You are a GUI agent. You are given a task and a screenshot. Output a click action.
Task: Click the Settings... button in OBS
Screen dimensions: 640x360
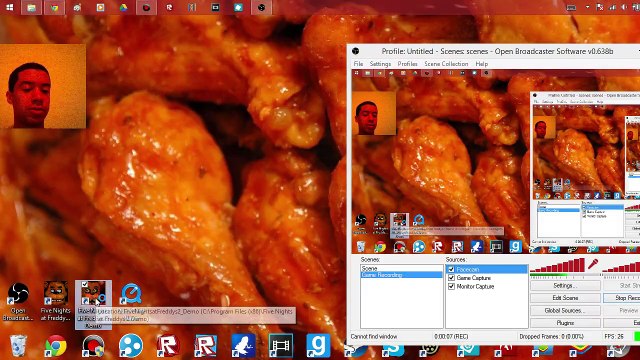click(x=565, y=286)
